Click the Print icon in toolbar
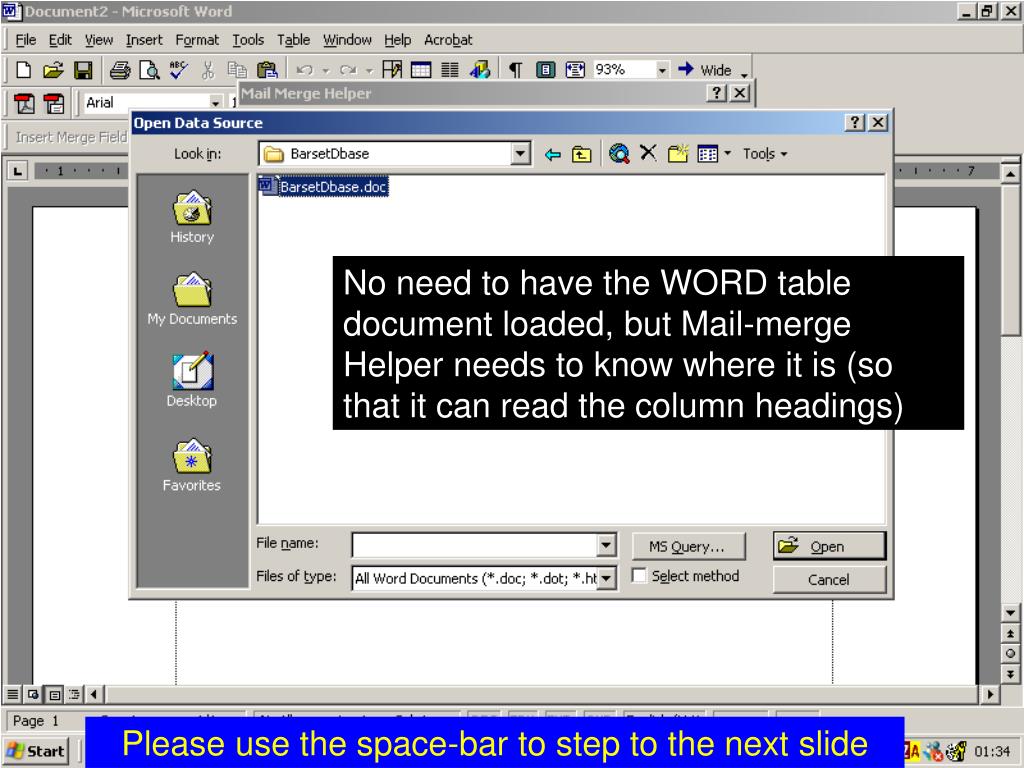The image size is (1024, 768). click(120, 70)
